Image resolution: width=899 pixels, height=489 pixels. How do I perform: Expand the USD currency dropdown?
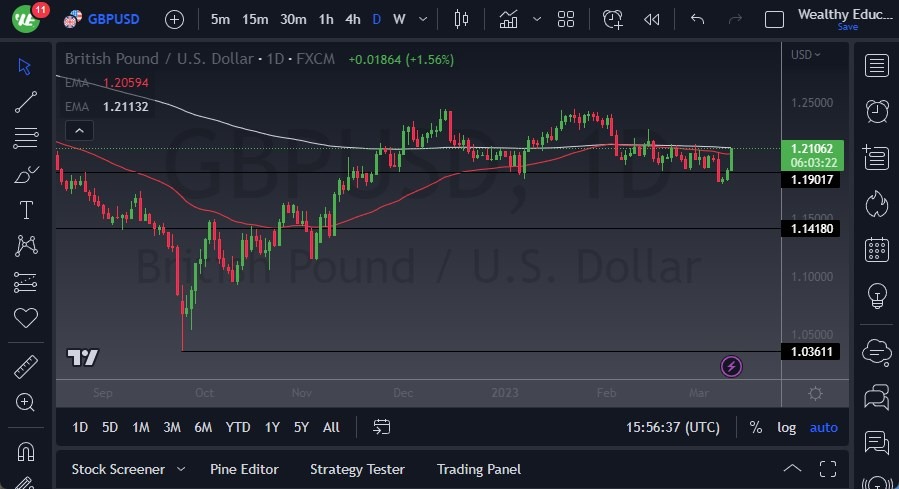point(806,55)
